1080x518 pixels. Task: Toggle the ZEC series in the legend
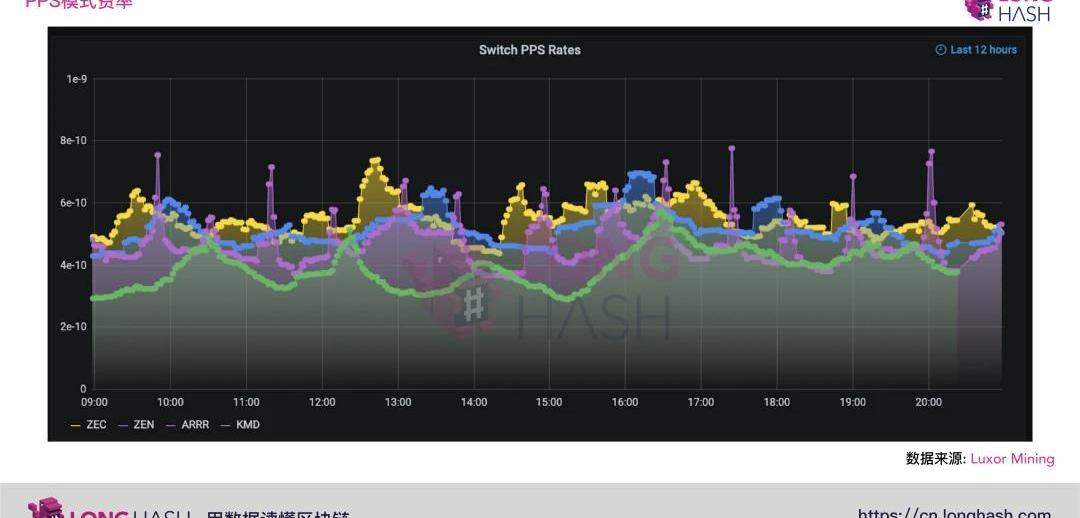[96, 425]
